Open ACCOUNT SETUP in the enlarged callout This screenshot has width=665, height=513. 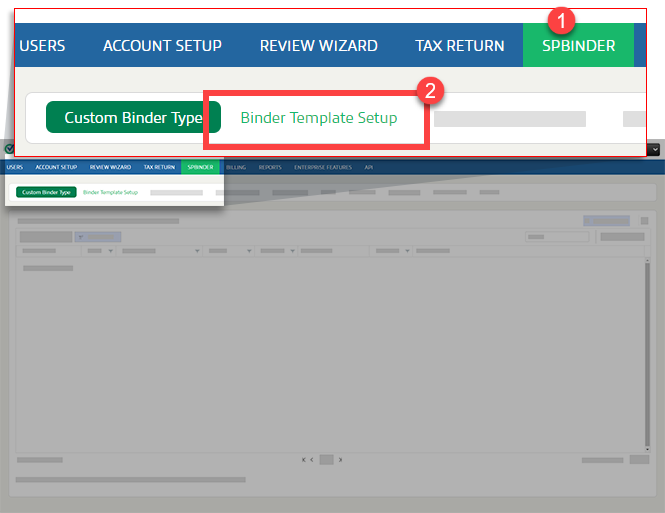pos(162,45)
